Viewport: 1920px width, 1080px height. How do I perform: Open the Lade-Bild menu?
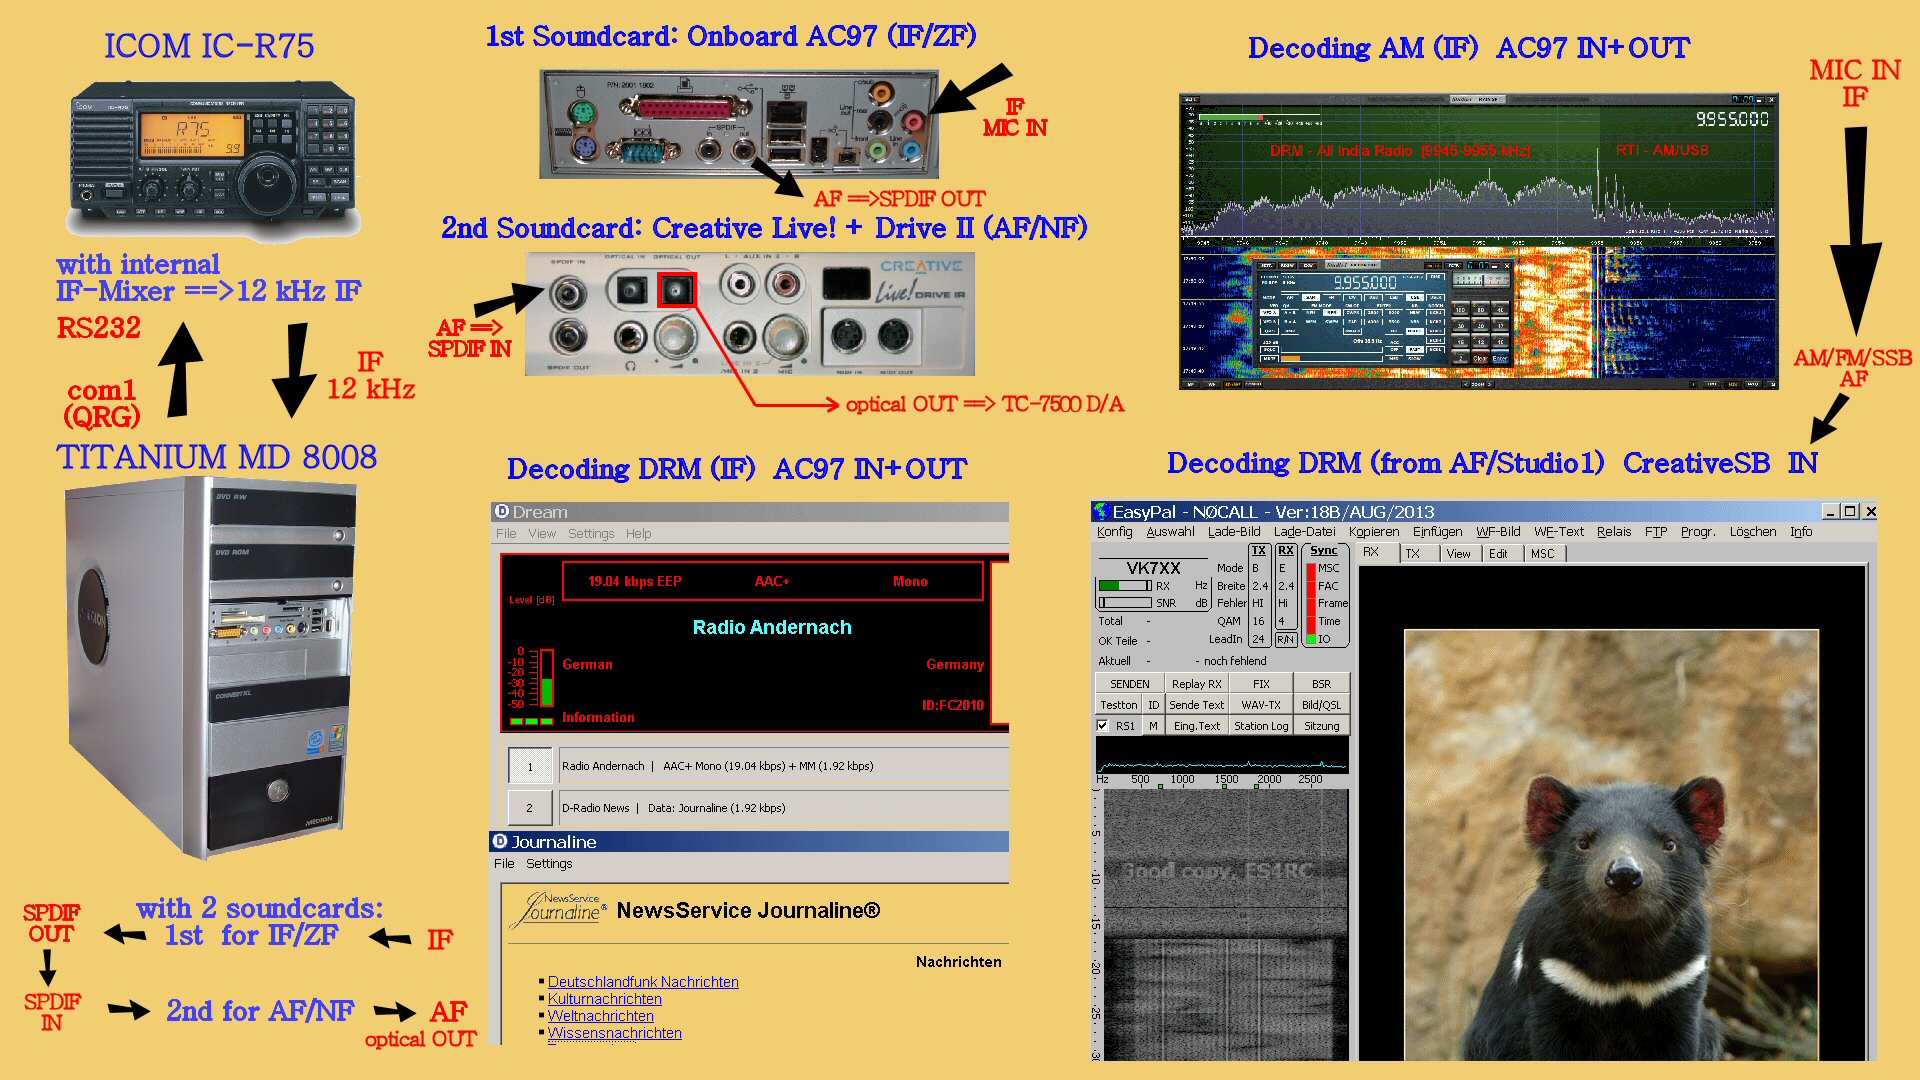click(1233, 532)
